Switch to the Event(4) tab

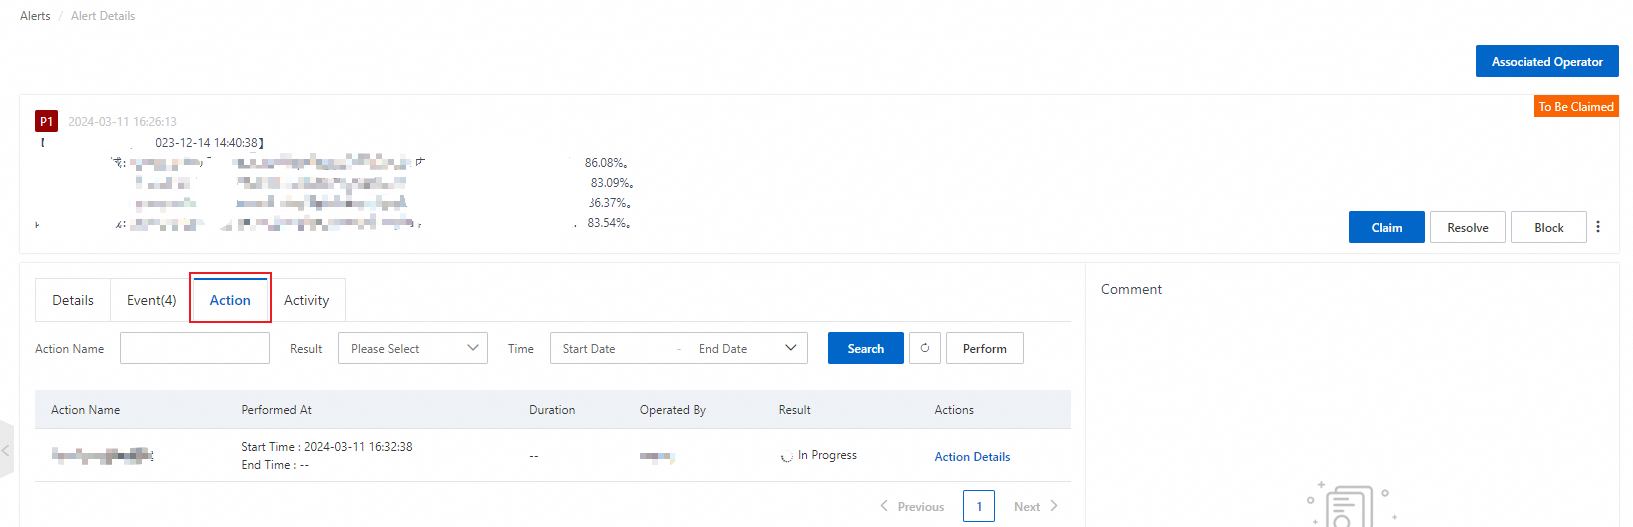pos(151,300)
